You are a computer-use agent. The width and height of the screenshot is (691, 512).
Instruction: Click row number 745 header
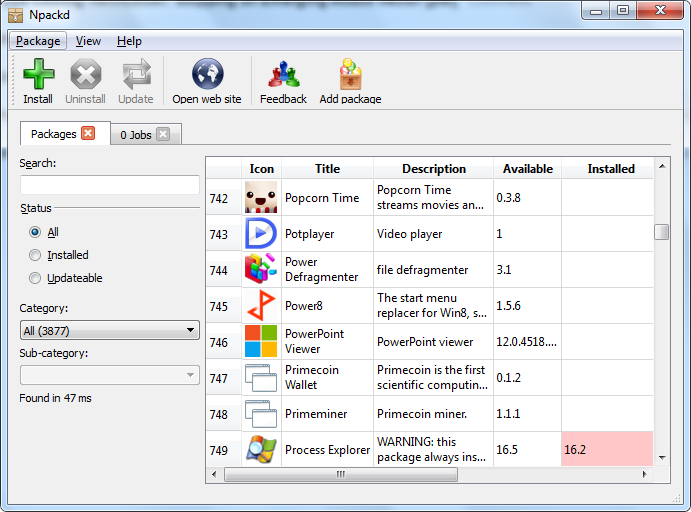click(x=223, y=305)
